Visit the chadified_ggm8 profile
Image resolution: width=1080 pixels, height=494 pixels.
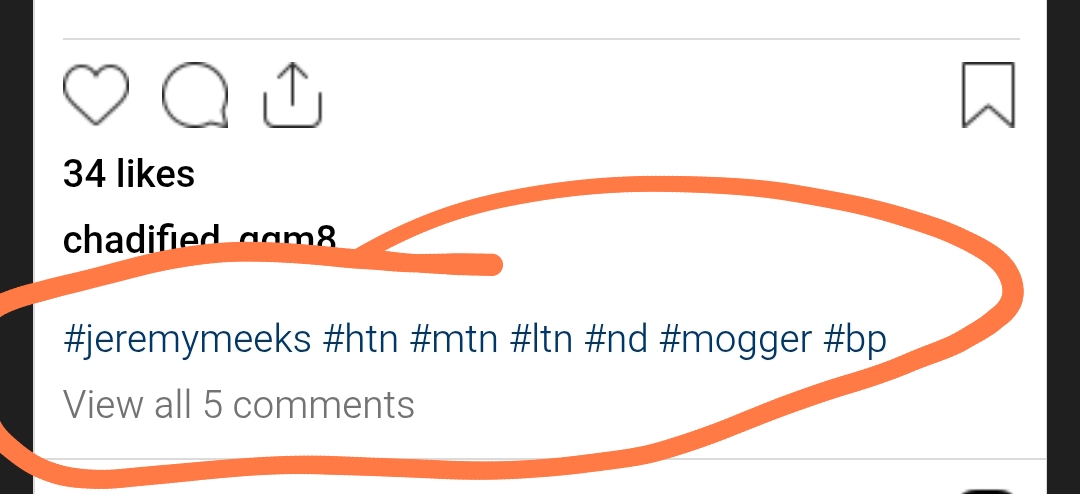tap(199, 239)
